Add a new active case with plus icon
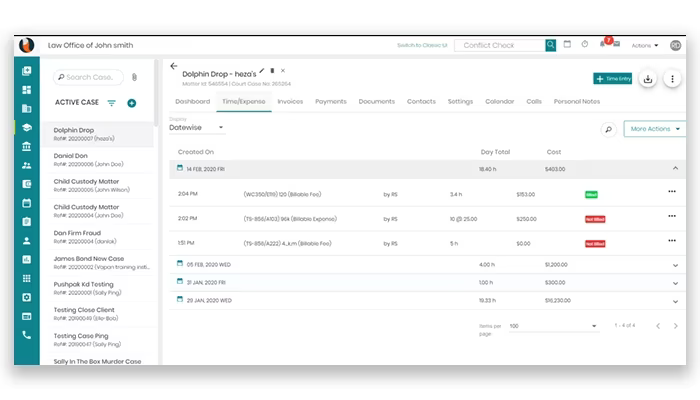The width and height of the screenshot is (700, 400). point(132,103)
